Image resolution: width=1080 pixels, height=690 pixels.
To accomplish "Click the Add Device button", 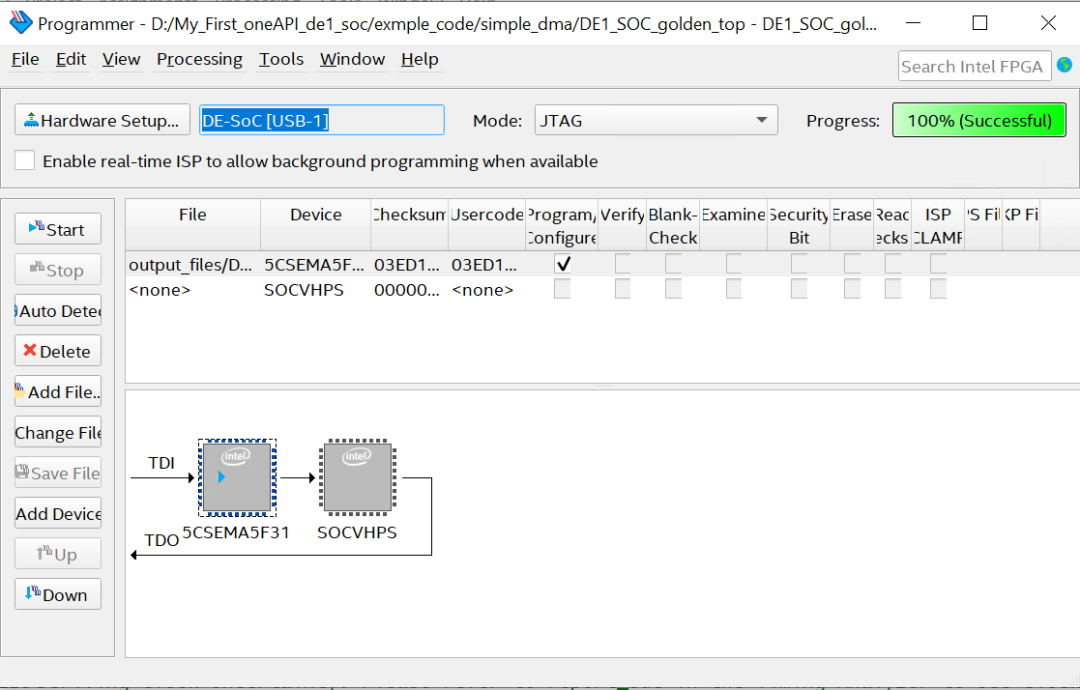I will (x=58, y=514).
